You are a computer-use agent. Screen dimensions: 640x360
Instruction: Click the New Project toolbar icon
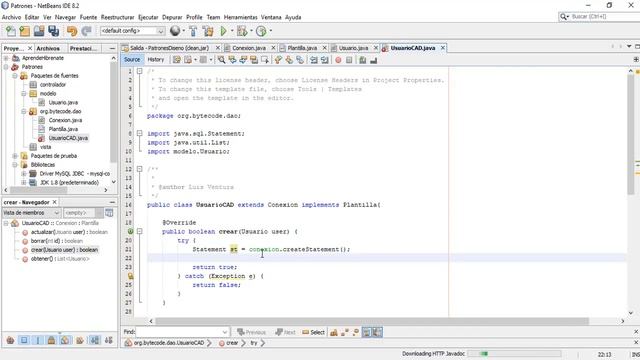[x=24, y=31]
